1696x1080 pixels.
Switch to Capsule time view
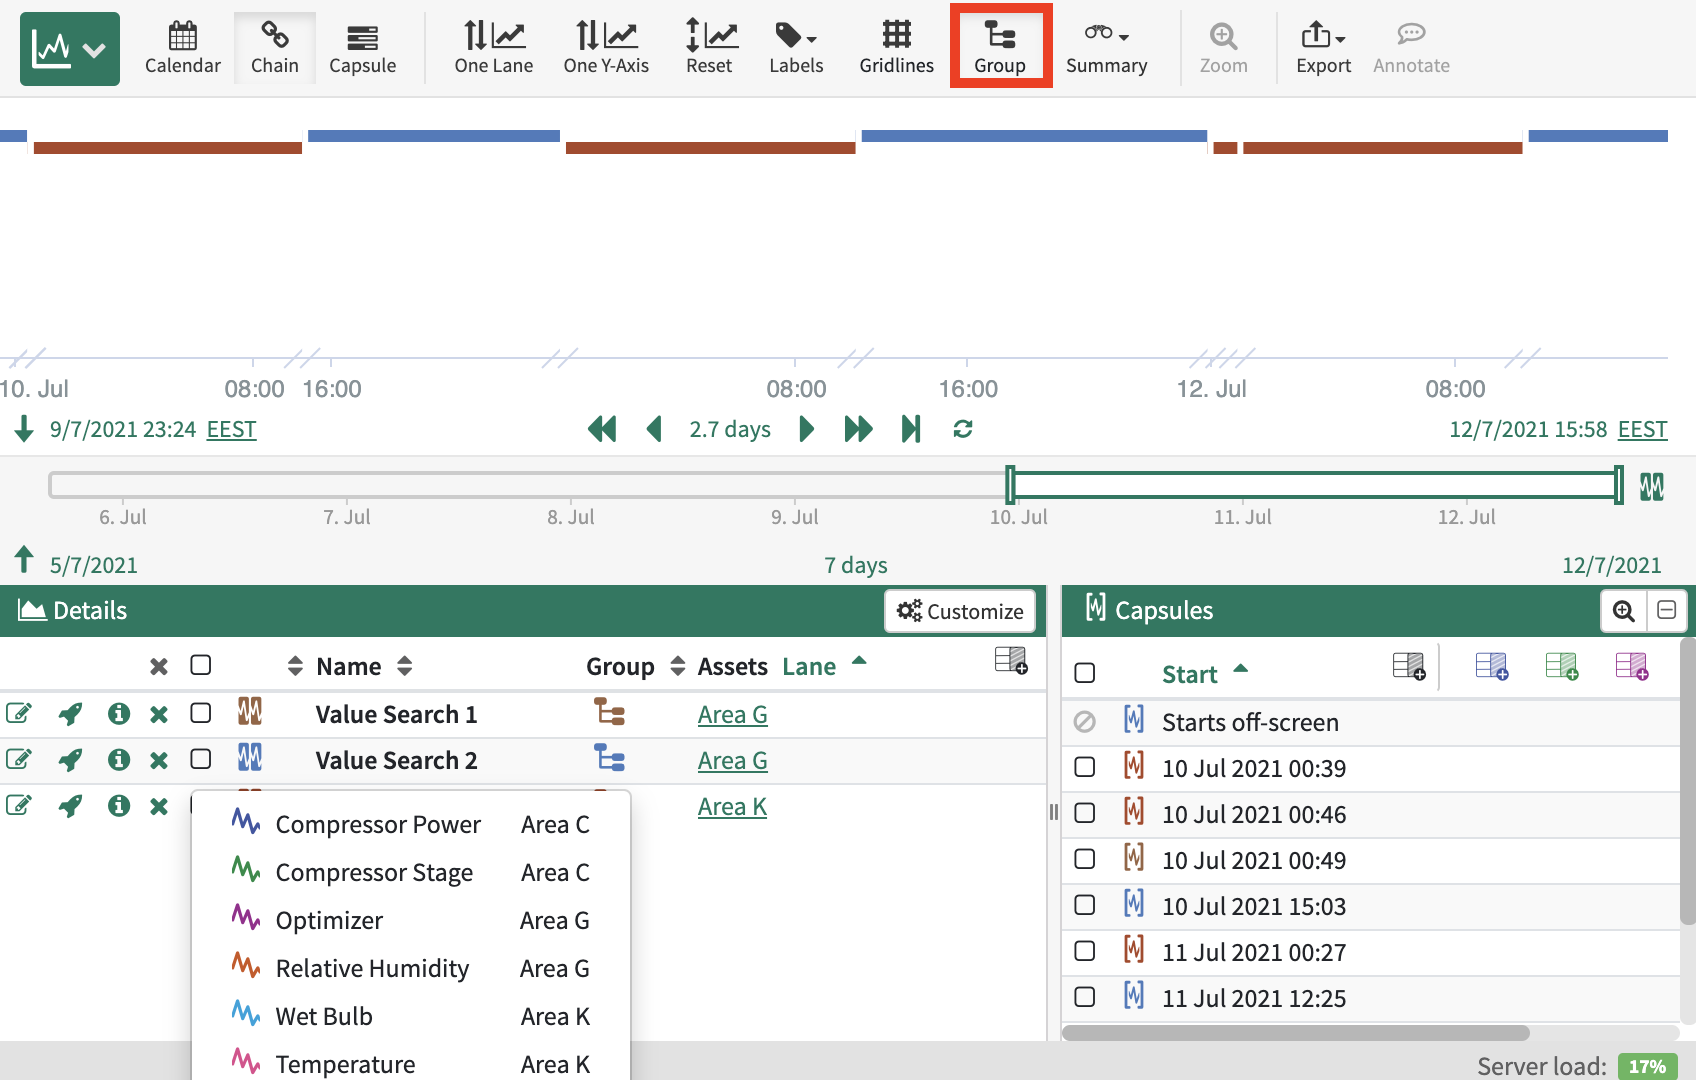click(362, 48)
